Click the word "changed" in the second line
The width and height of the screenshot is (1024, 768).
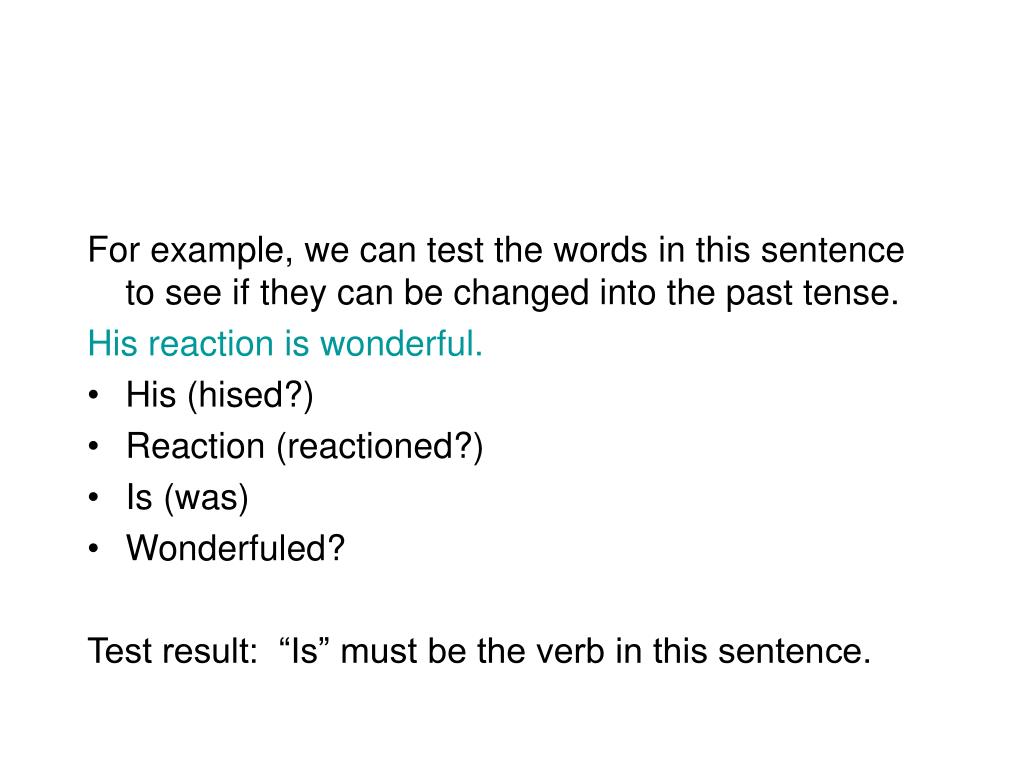point(521,293)
